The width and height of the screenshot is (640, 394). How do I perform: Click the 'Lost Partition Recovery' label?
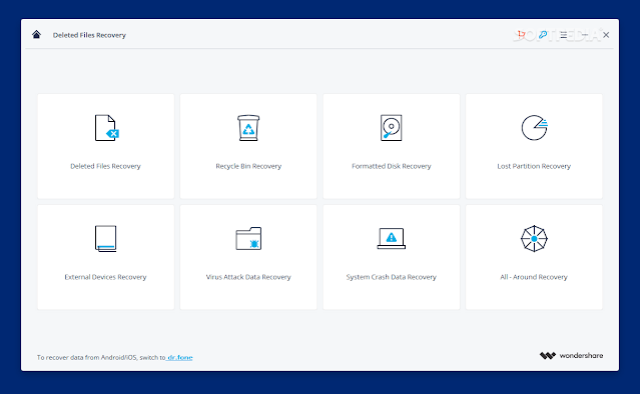click(x=534, y=166)
